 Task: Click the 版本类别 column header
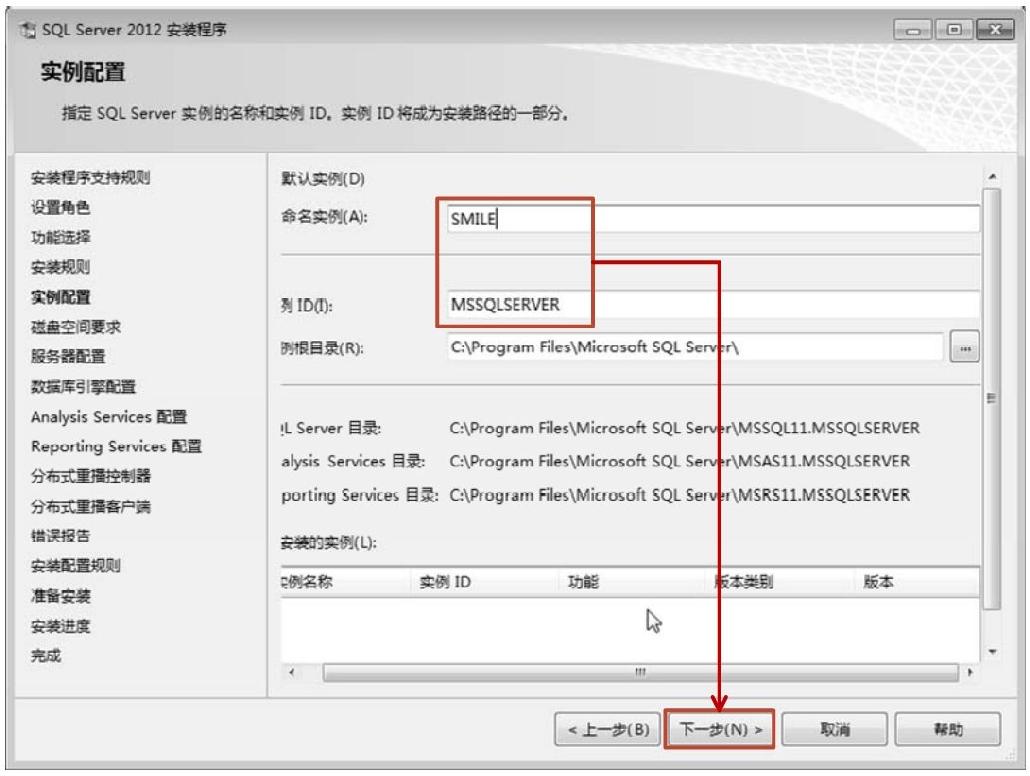coord(781,582)
